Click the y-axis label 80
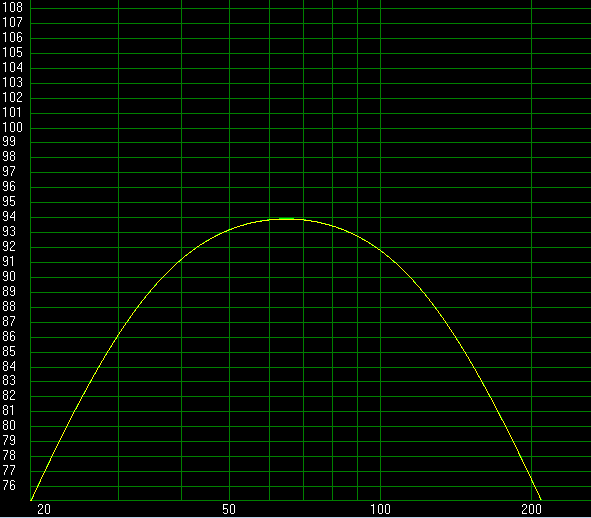591x518 pixels. pyautogui.click(x=9, y=425)
